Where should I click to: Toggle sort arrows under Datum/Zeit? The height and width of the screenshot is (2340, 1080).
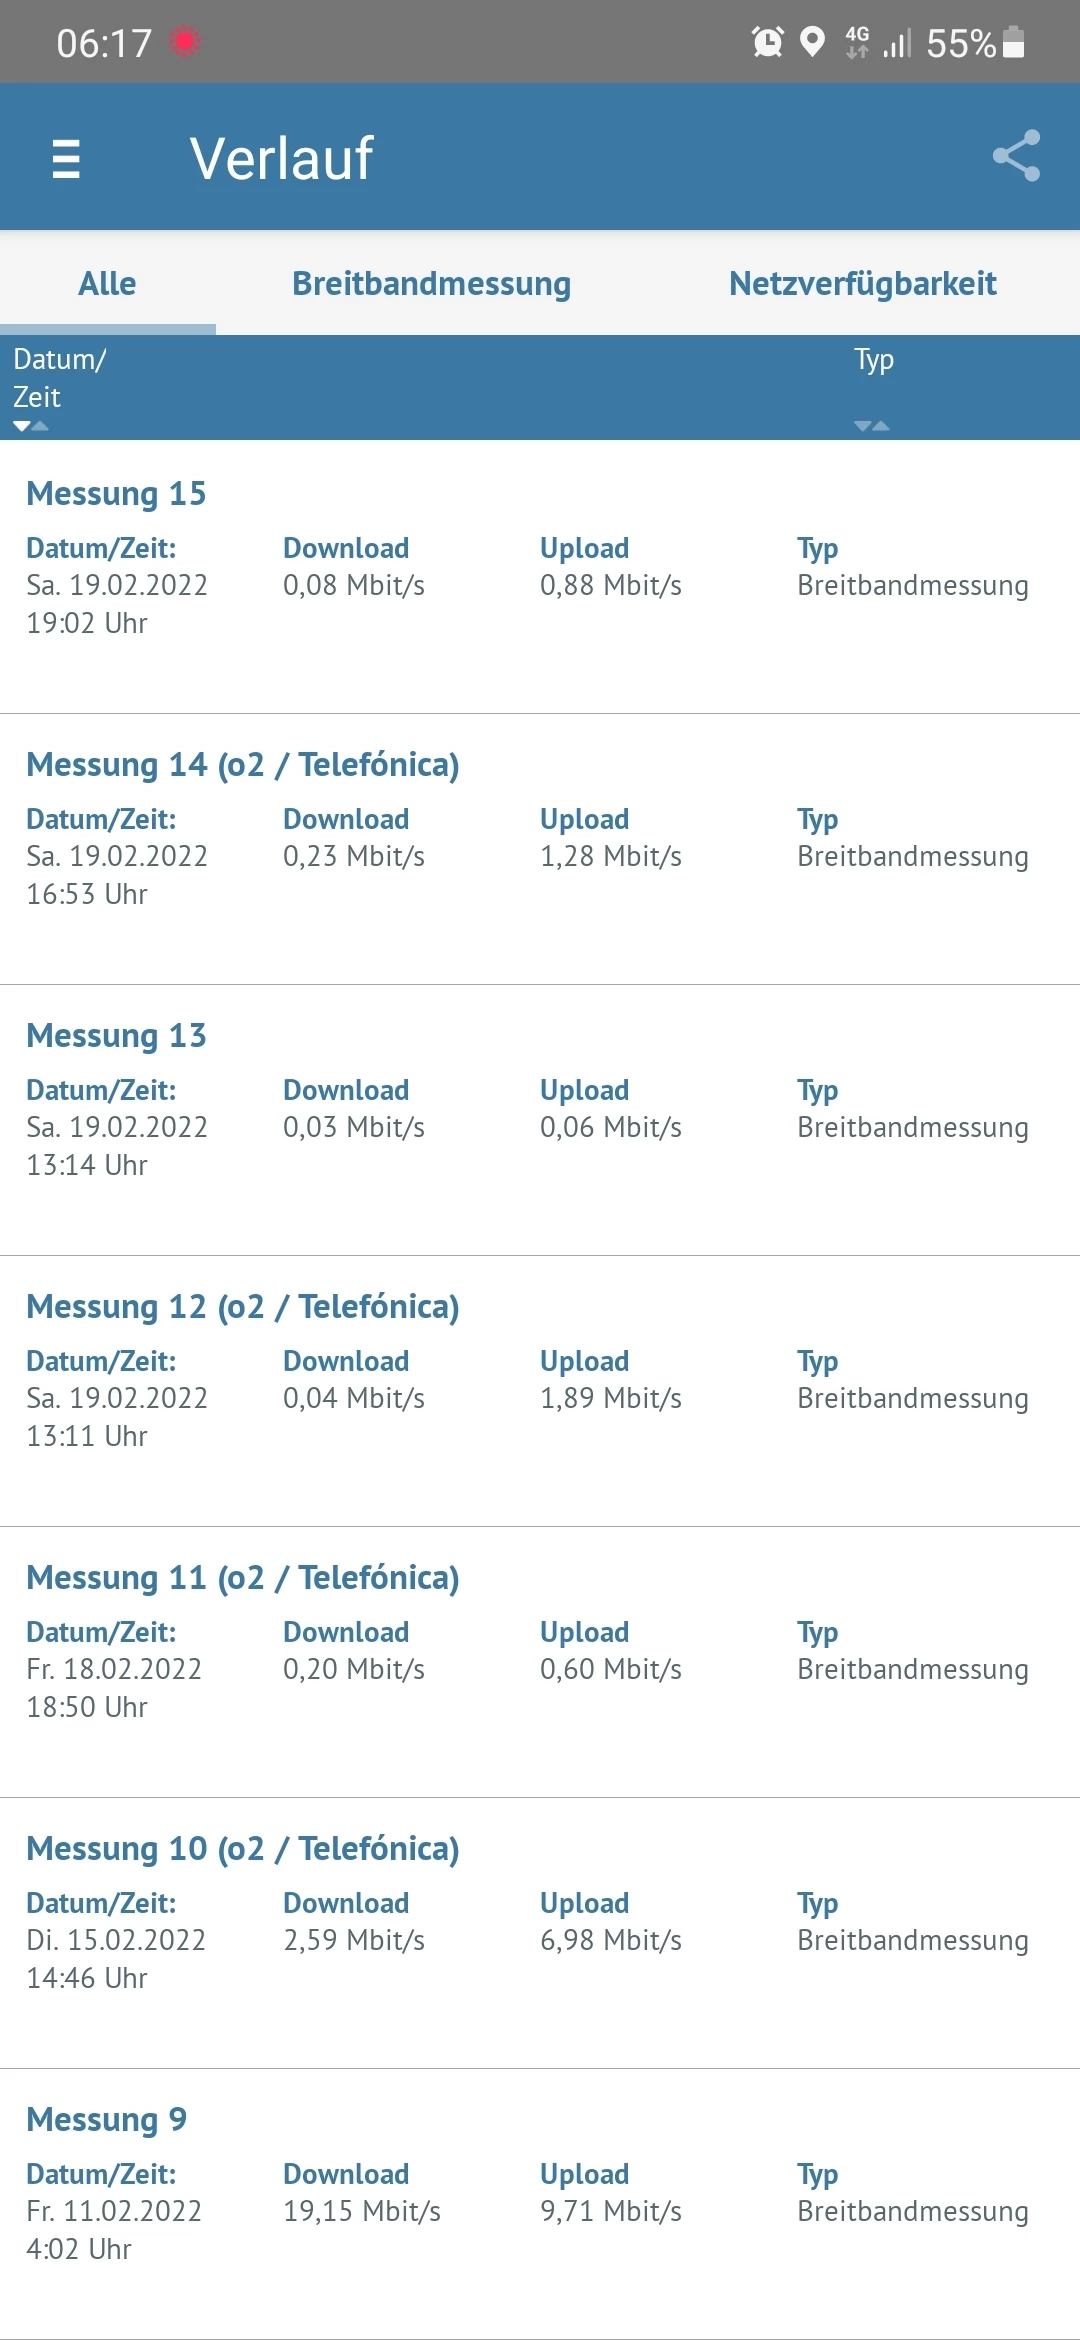[x=31, y=426]
